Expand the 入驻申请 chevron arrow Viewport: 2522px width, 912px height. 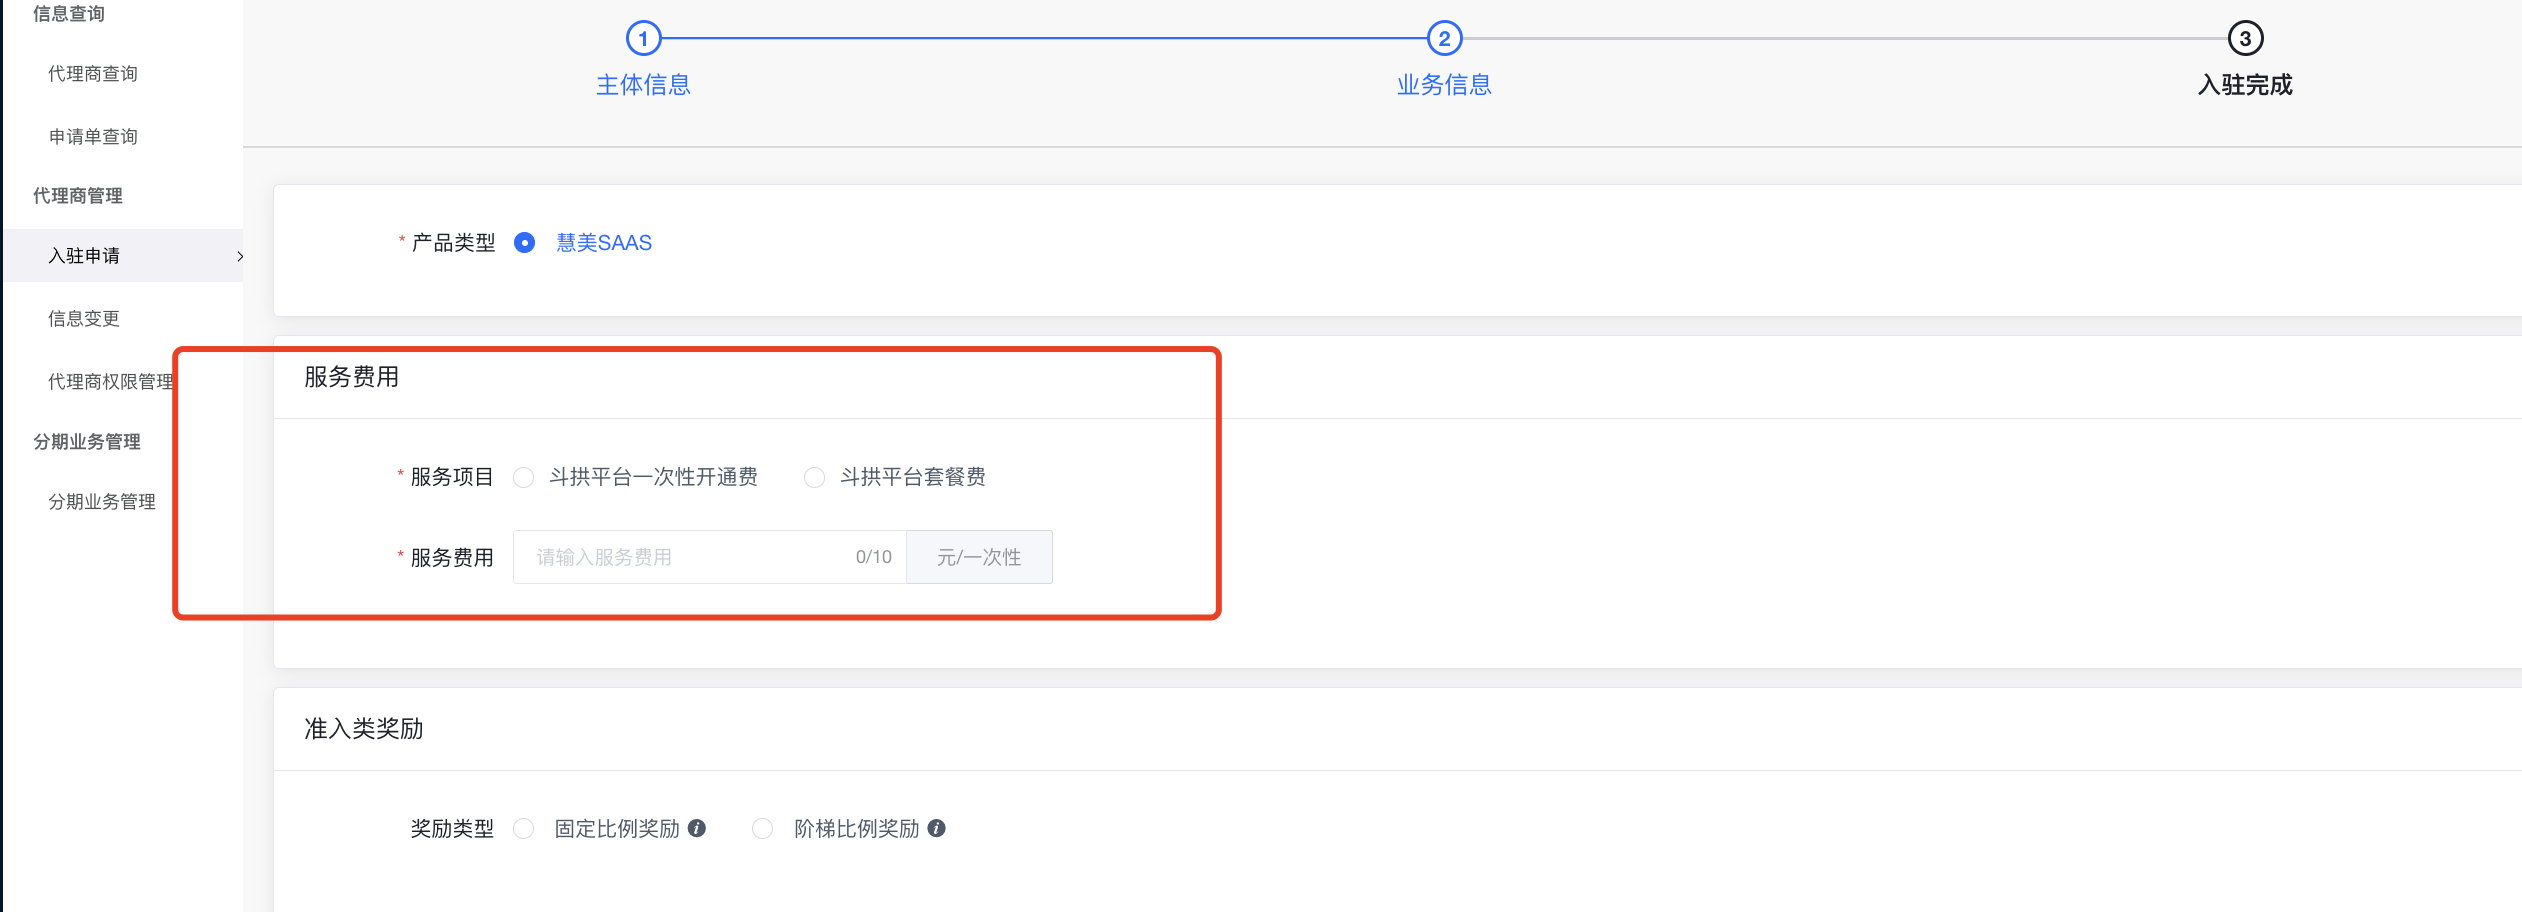click(239, 256)
